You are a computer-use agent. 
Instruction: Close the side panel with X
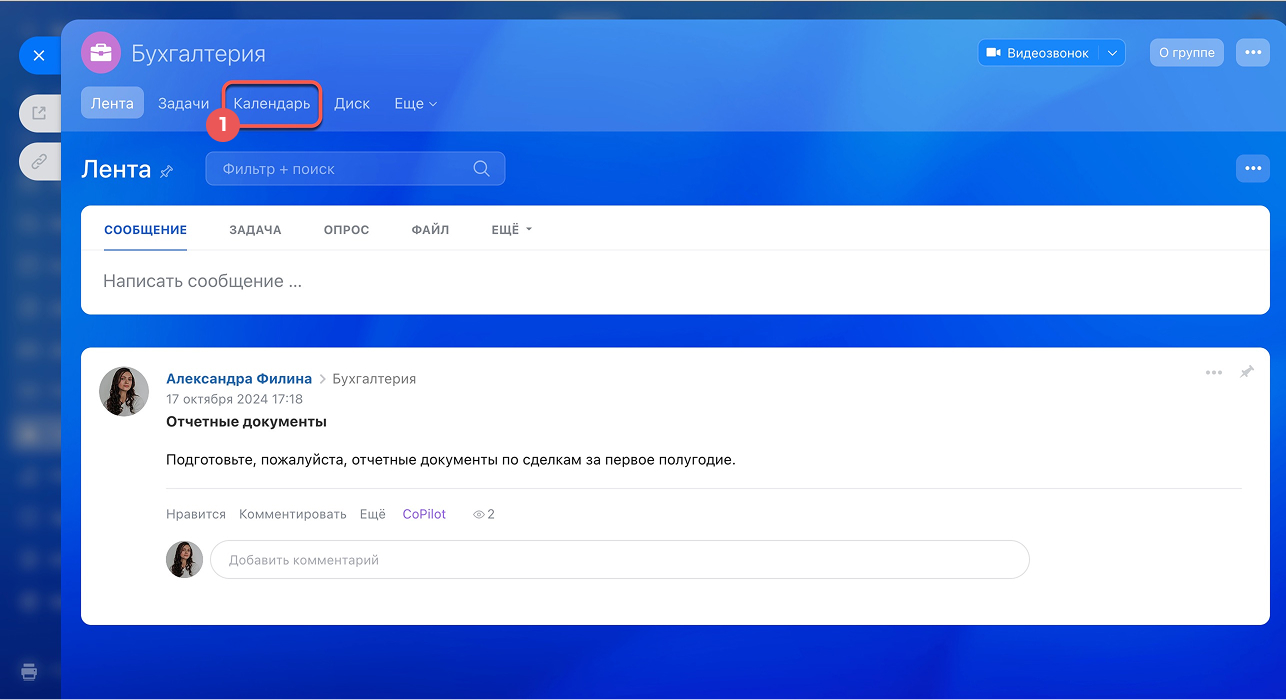(x=39, y=56)
